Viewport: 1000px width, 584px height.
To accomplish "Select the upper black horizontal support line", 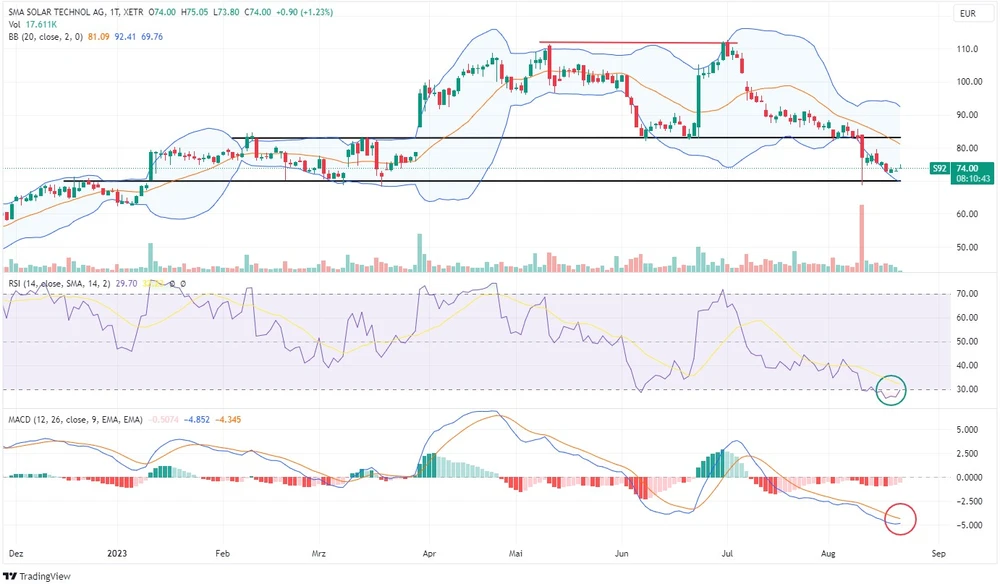I will [565, 137].
